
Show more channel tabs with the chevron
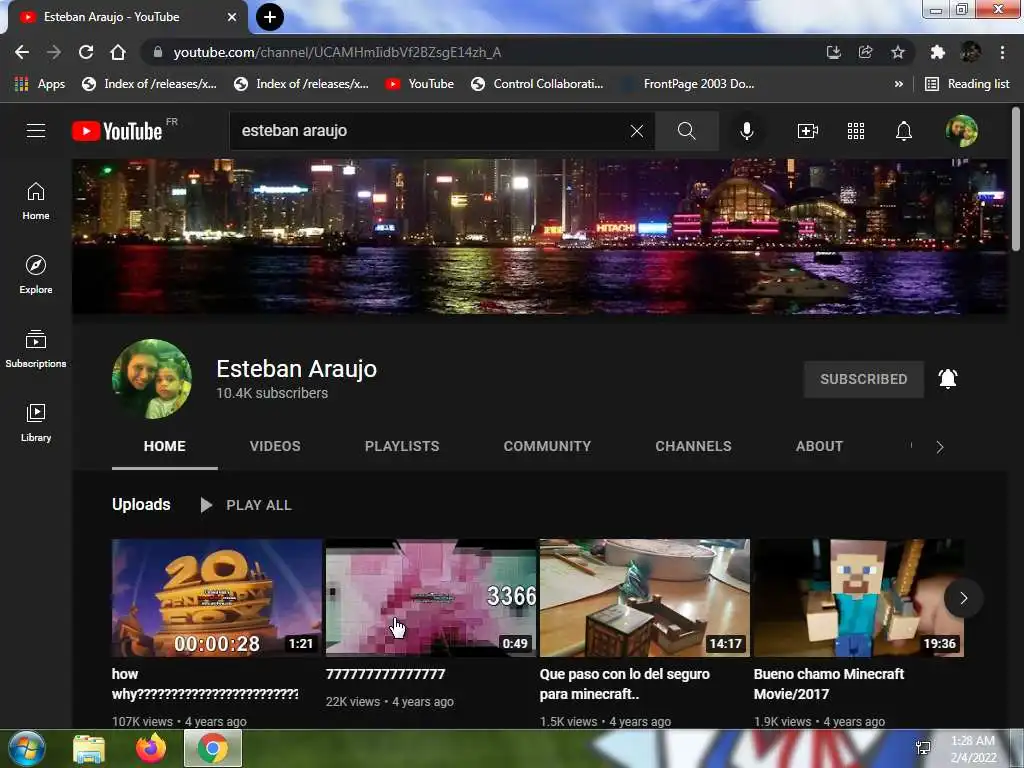(940, 447)
